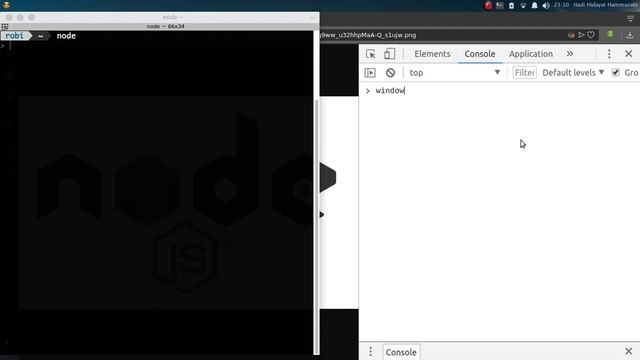Viewport: 640px width, 360px height.
Task: Open the drawer three-dot menu
Action: click(x=371, y=351)
